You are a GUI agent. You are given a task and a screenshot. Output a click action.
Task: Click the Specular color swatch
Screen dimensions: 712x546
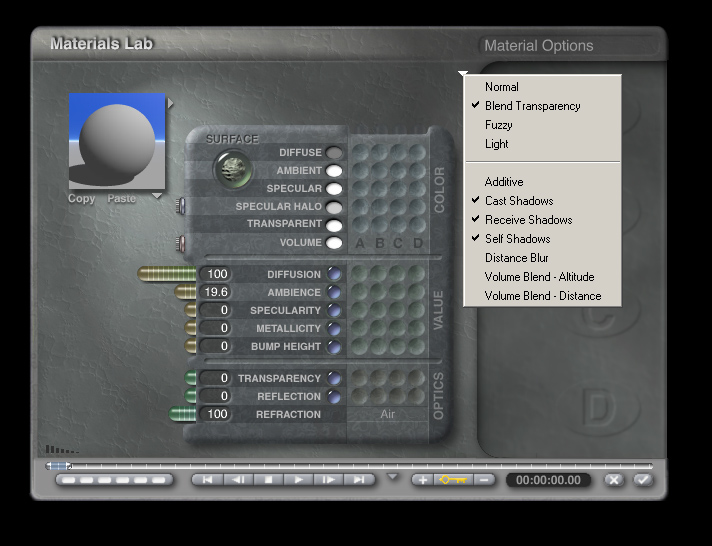(334, 189)
